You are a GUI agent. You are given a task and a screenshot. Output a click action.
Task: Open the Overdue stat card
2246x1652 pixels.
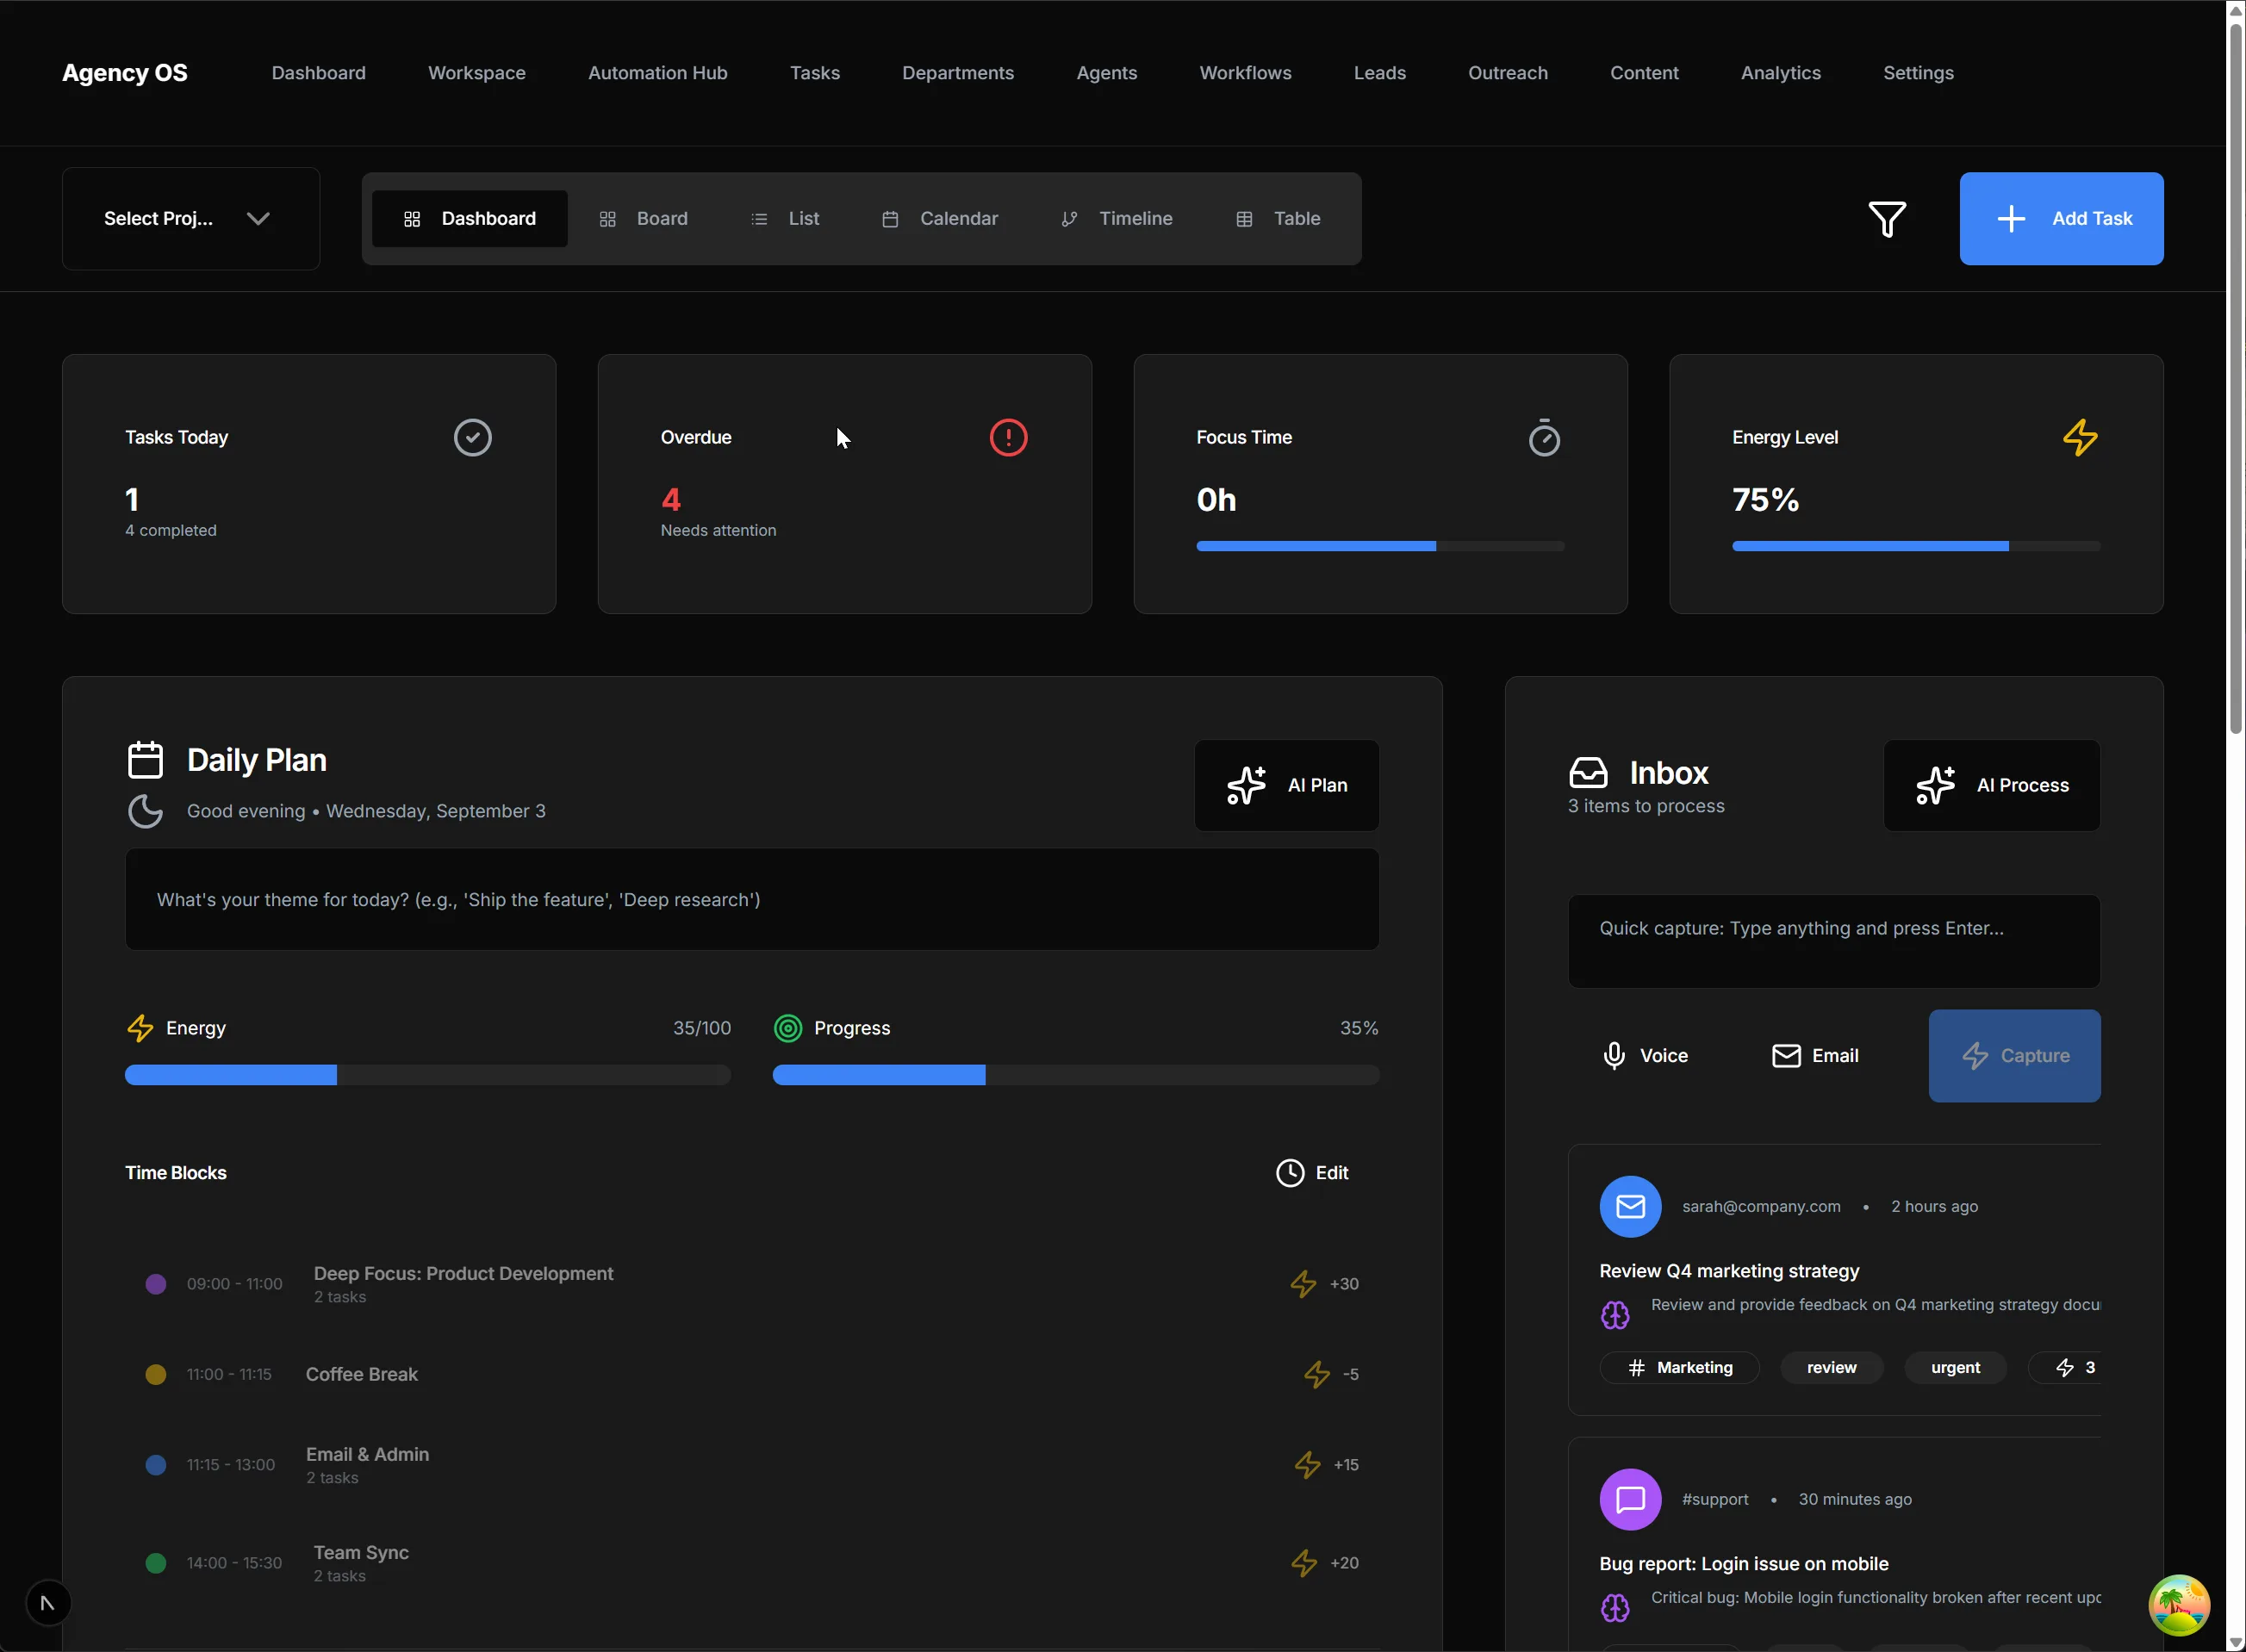844,484
